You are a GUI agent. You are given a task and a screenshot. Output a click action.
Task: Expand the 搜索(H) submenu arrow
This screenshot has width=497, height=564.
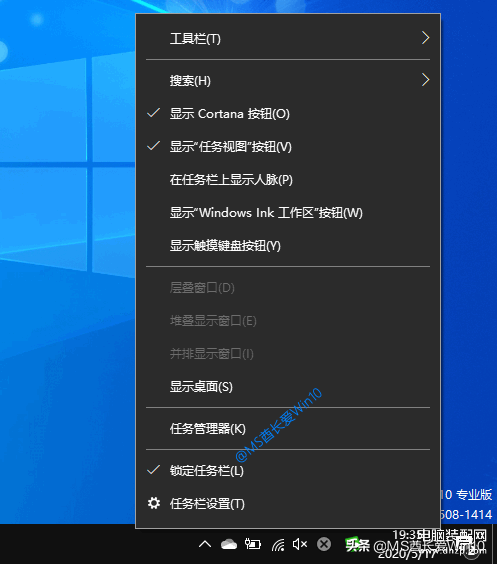coord(425,80)
